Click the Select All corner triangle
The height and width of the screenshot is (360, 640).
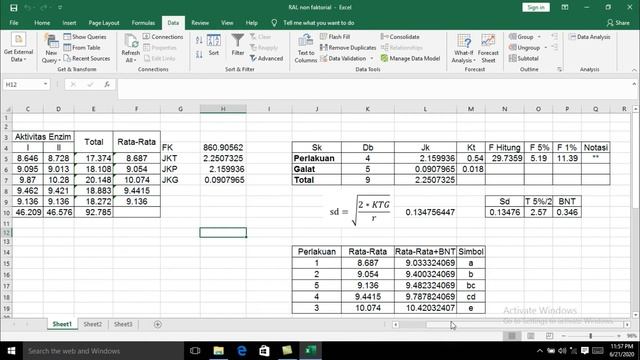click(7, 109)
